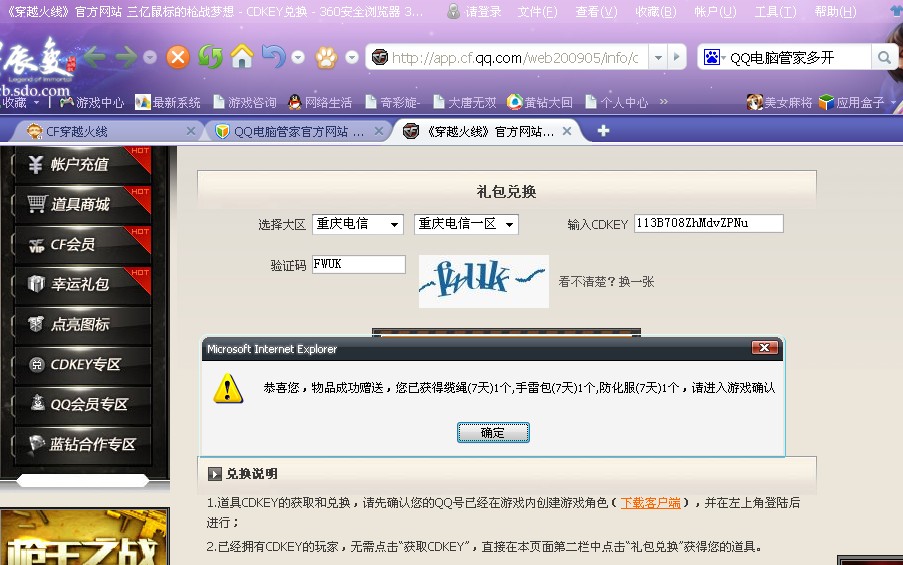This screenshot has height=565, width=903.
Task: Click the paw print toolbar icon
Action: [326, 57]
